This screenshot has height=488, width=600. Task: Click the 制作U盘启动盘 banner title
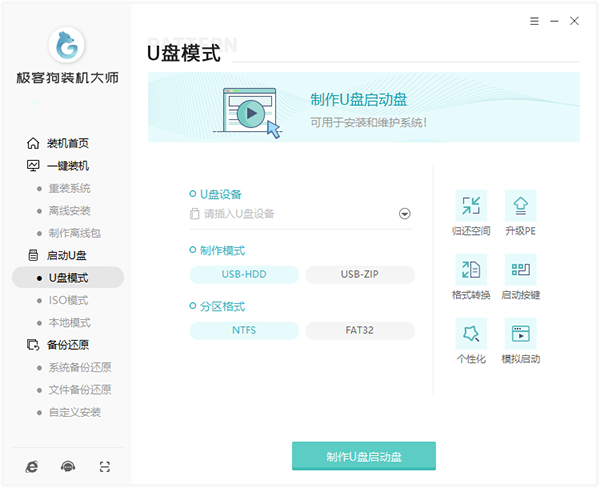359,100
